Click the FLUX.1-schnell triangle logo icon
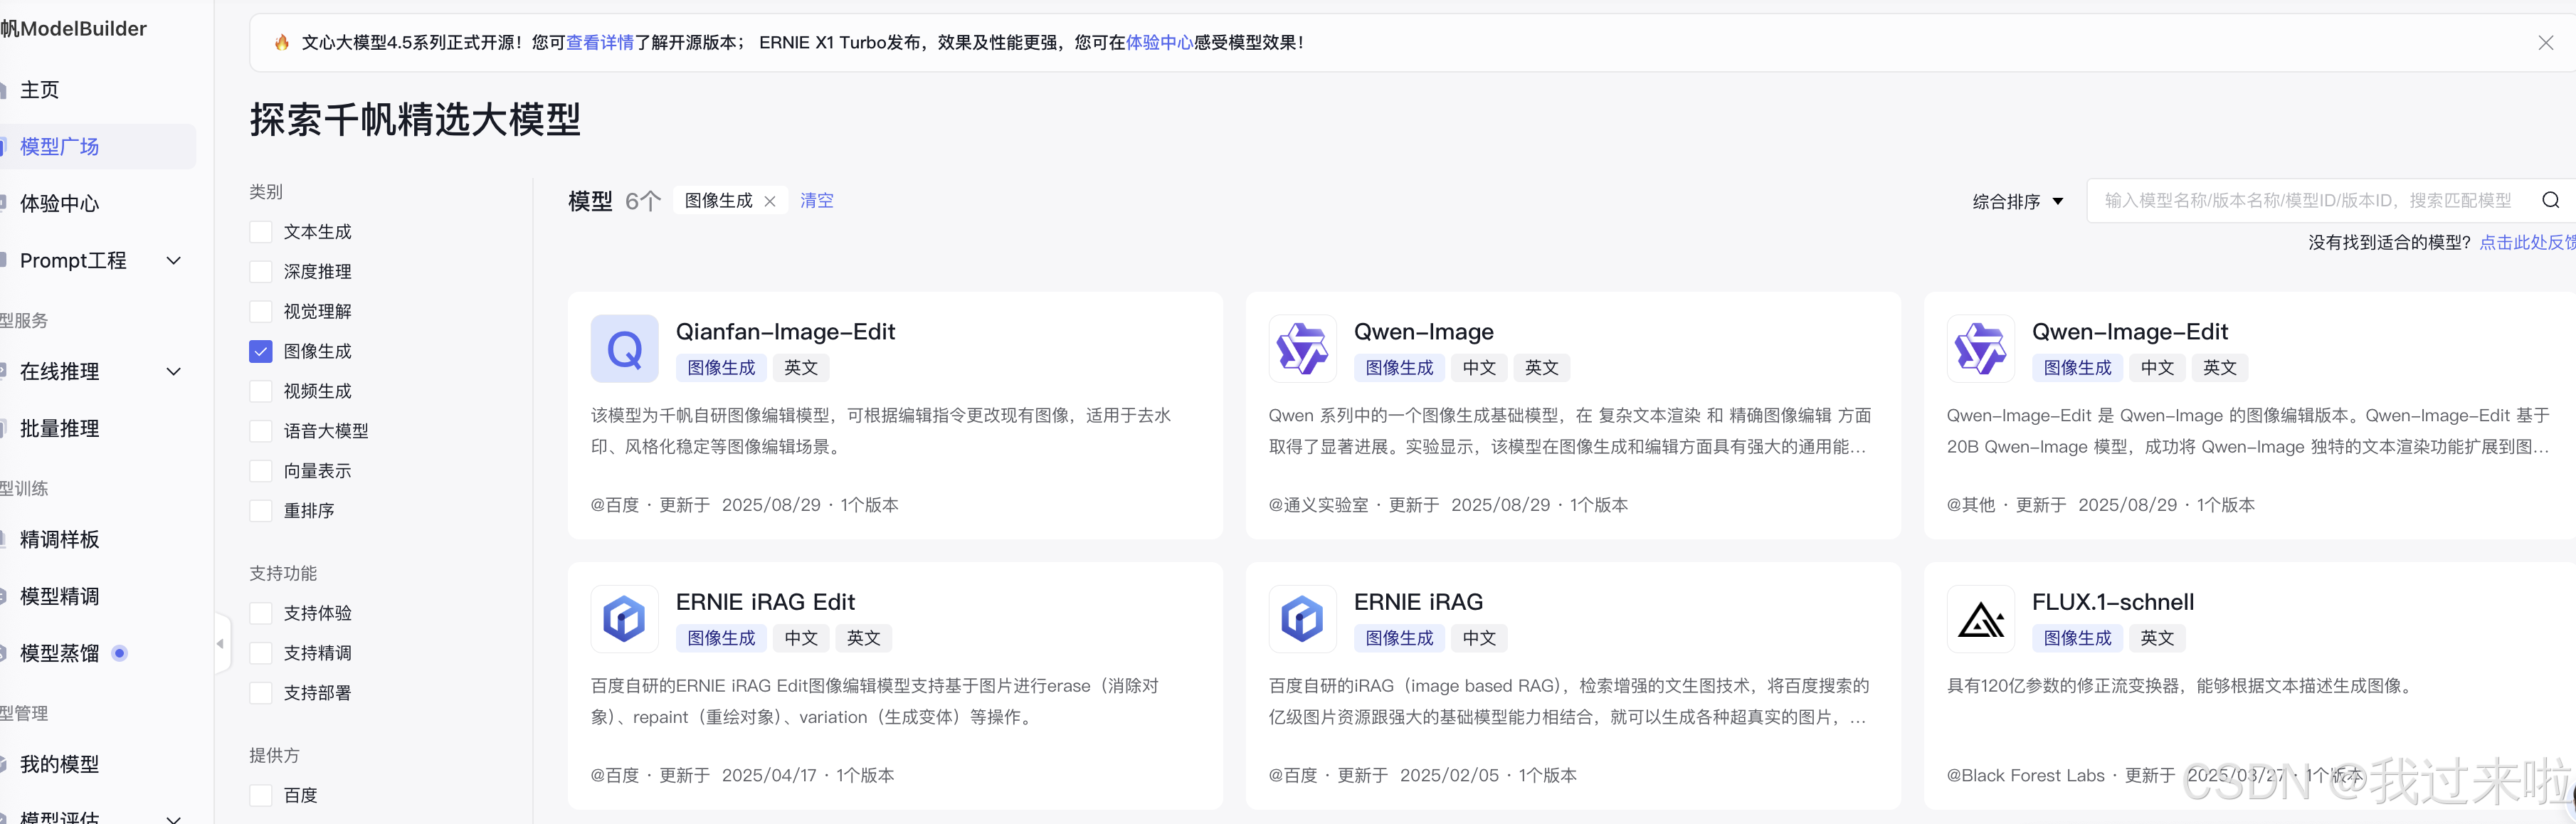The width and height of the screenshot is (2576, 824). tap(1980, 619)
